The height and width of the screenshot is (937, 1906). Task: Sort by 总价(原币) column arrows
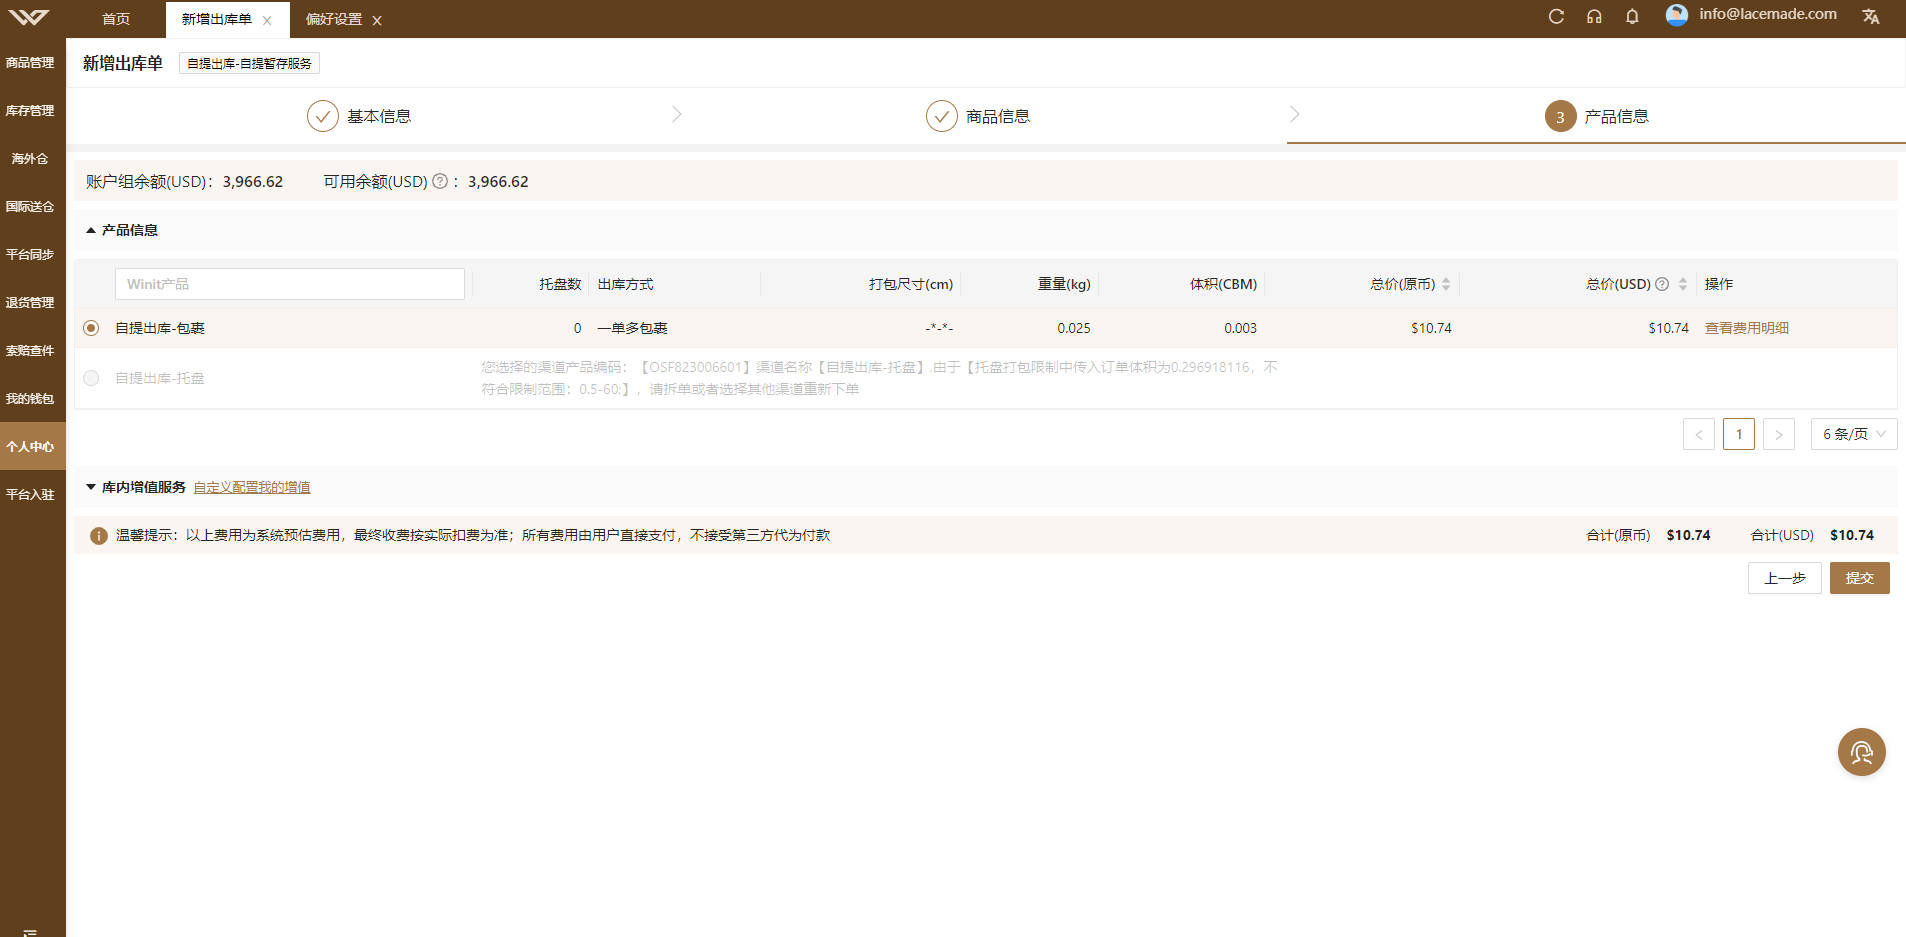coord(1446,284)
